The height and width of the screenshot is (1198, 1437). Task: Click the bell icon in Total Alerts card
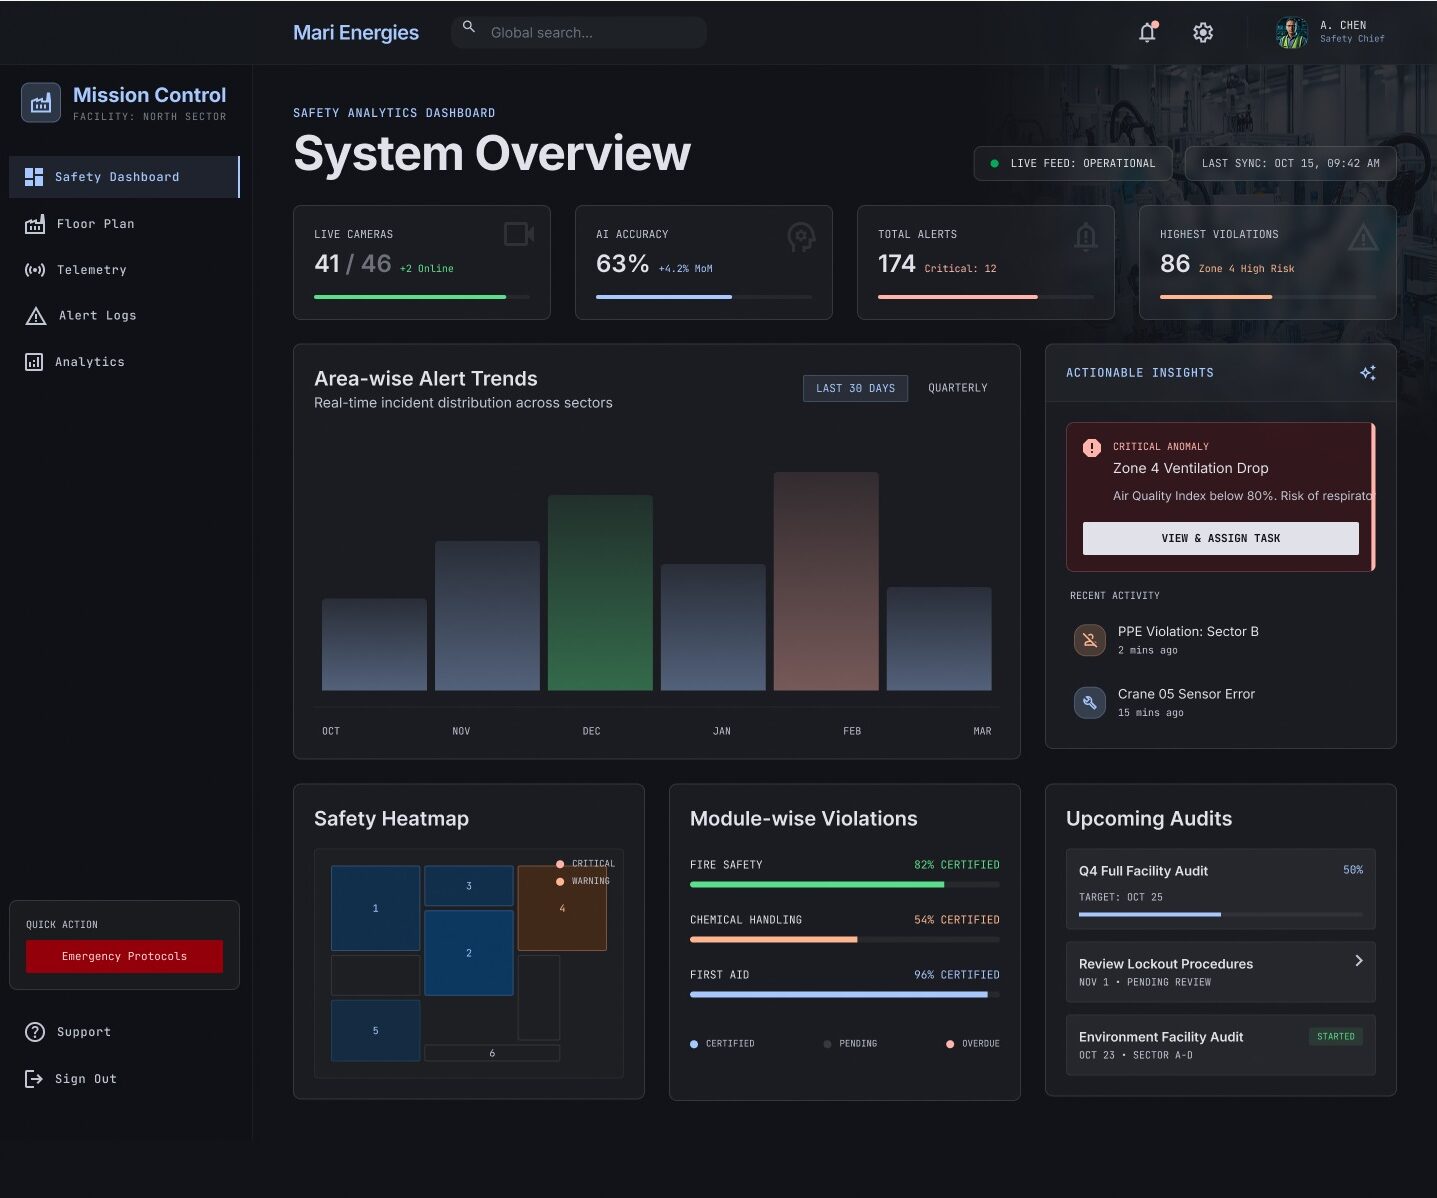[x=1086, y=237]
